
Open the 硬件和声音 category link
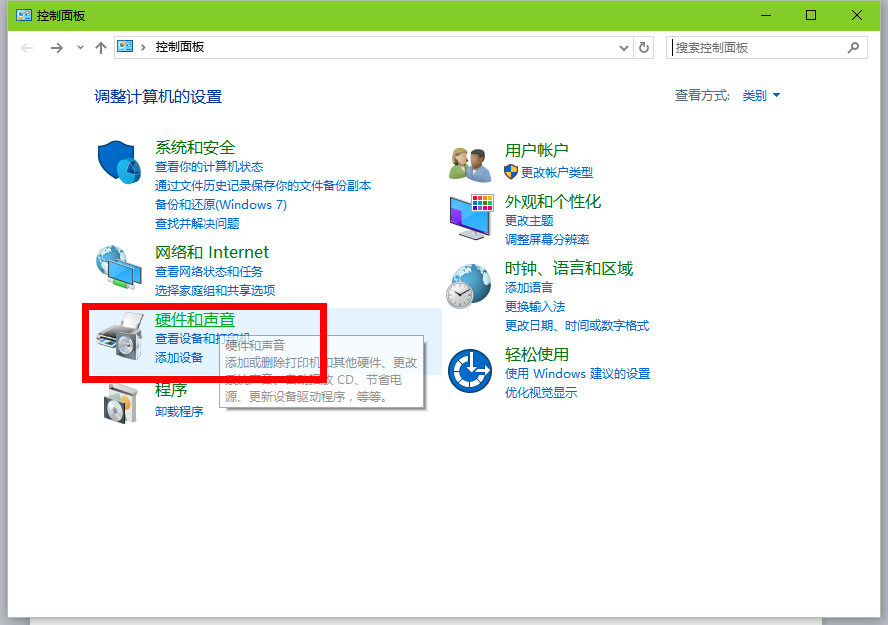coord(195,320)
